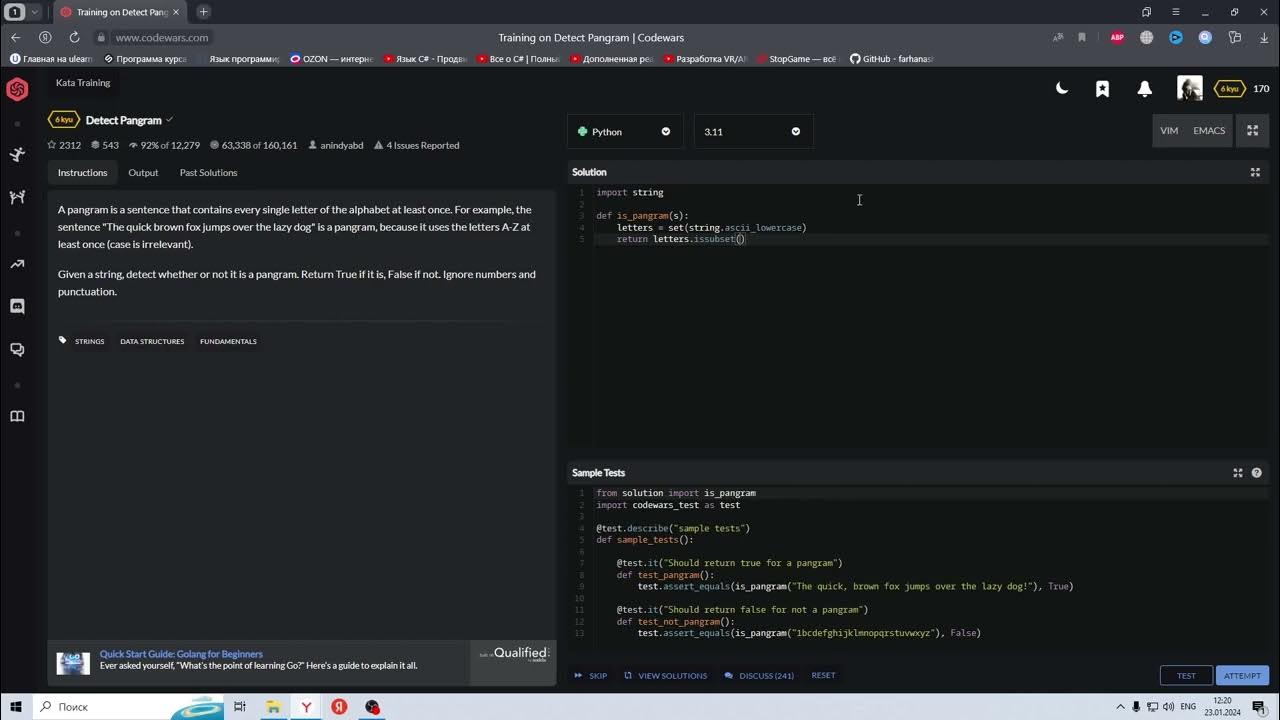Click the ATTEMPT button
Screen dimensions: 1280x720
click(x=1242, y=675)
